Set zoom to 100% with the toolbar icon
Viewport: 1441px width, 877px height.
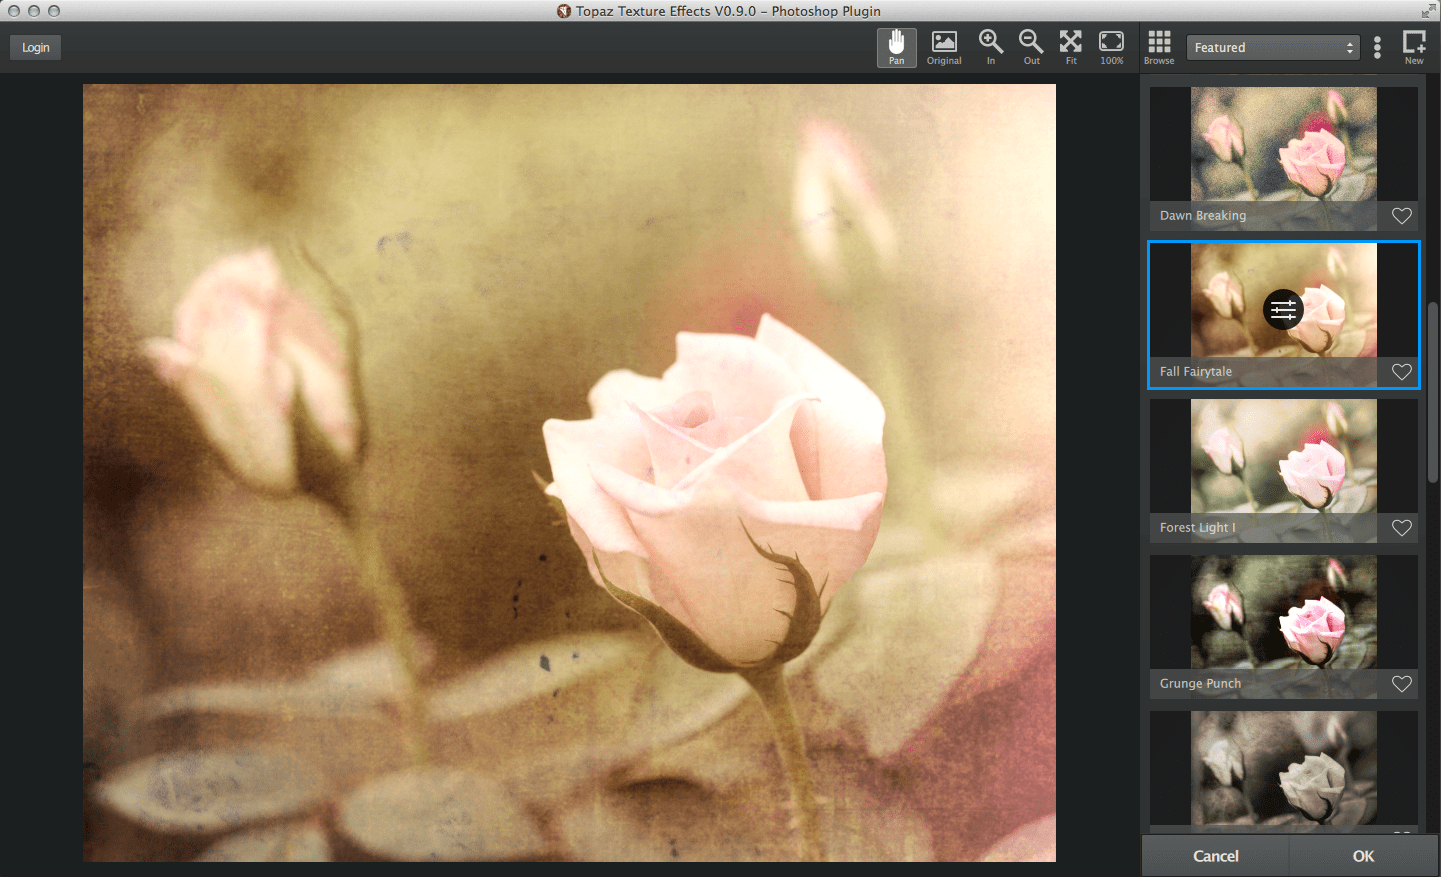click(1111, 47)
